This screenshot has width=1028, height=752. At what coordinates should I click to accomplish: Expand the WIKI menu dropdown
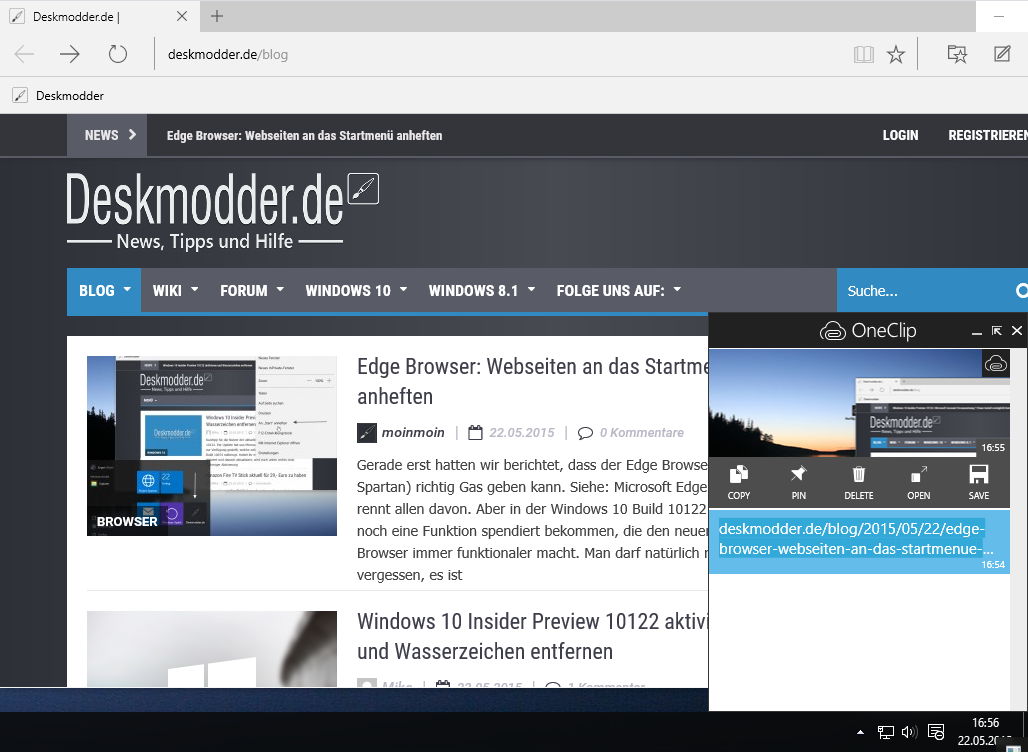[x=174, y=290]
